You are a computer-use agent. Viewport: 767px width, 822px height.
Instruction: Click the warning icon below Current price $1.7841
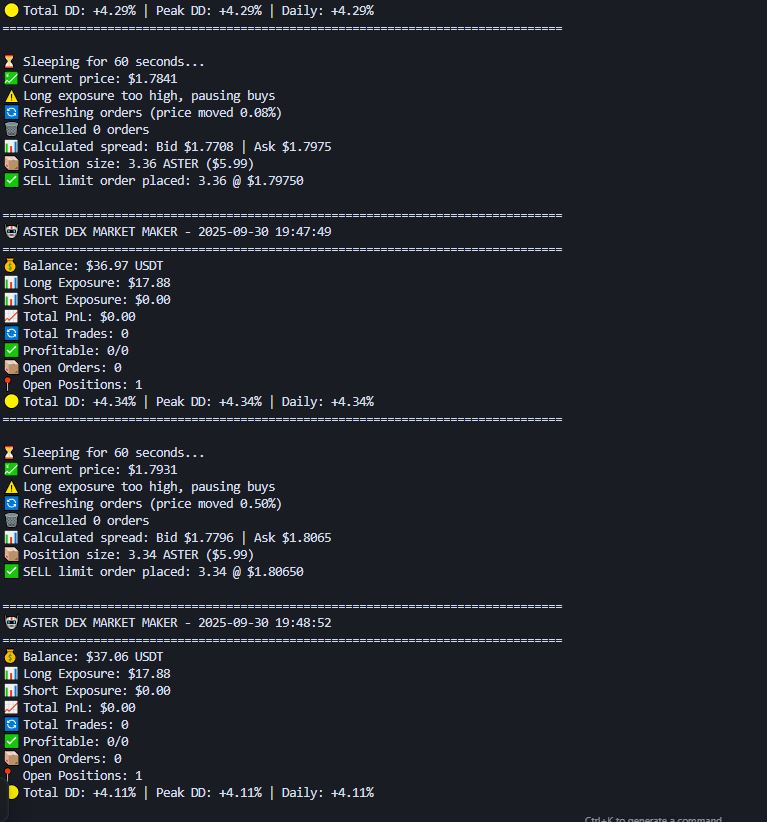(11, 96)
